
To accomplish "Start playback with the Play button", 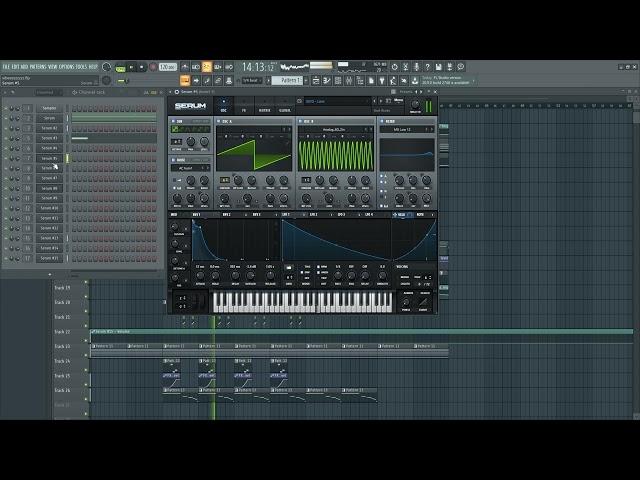I will tap(131, 67).
